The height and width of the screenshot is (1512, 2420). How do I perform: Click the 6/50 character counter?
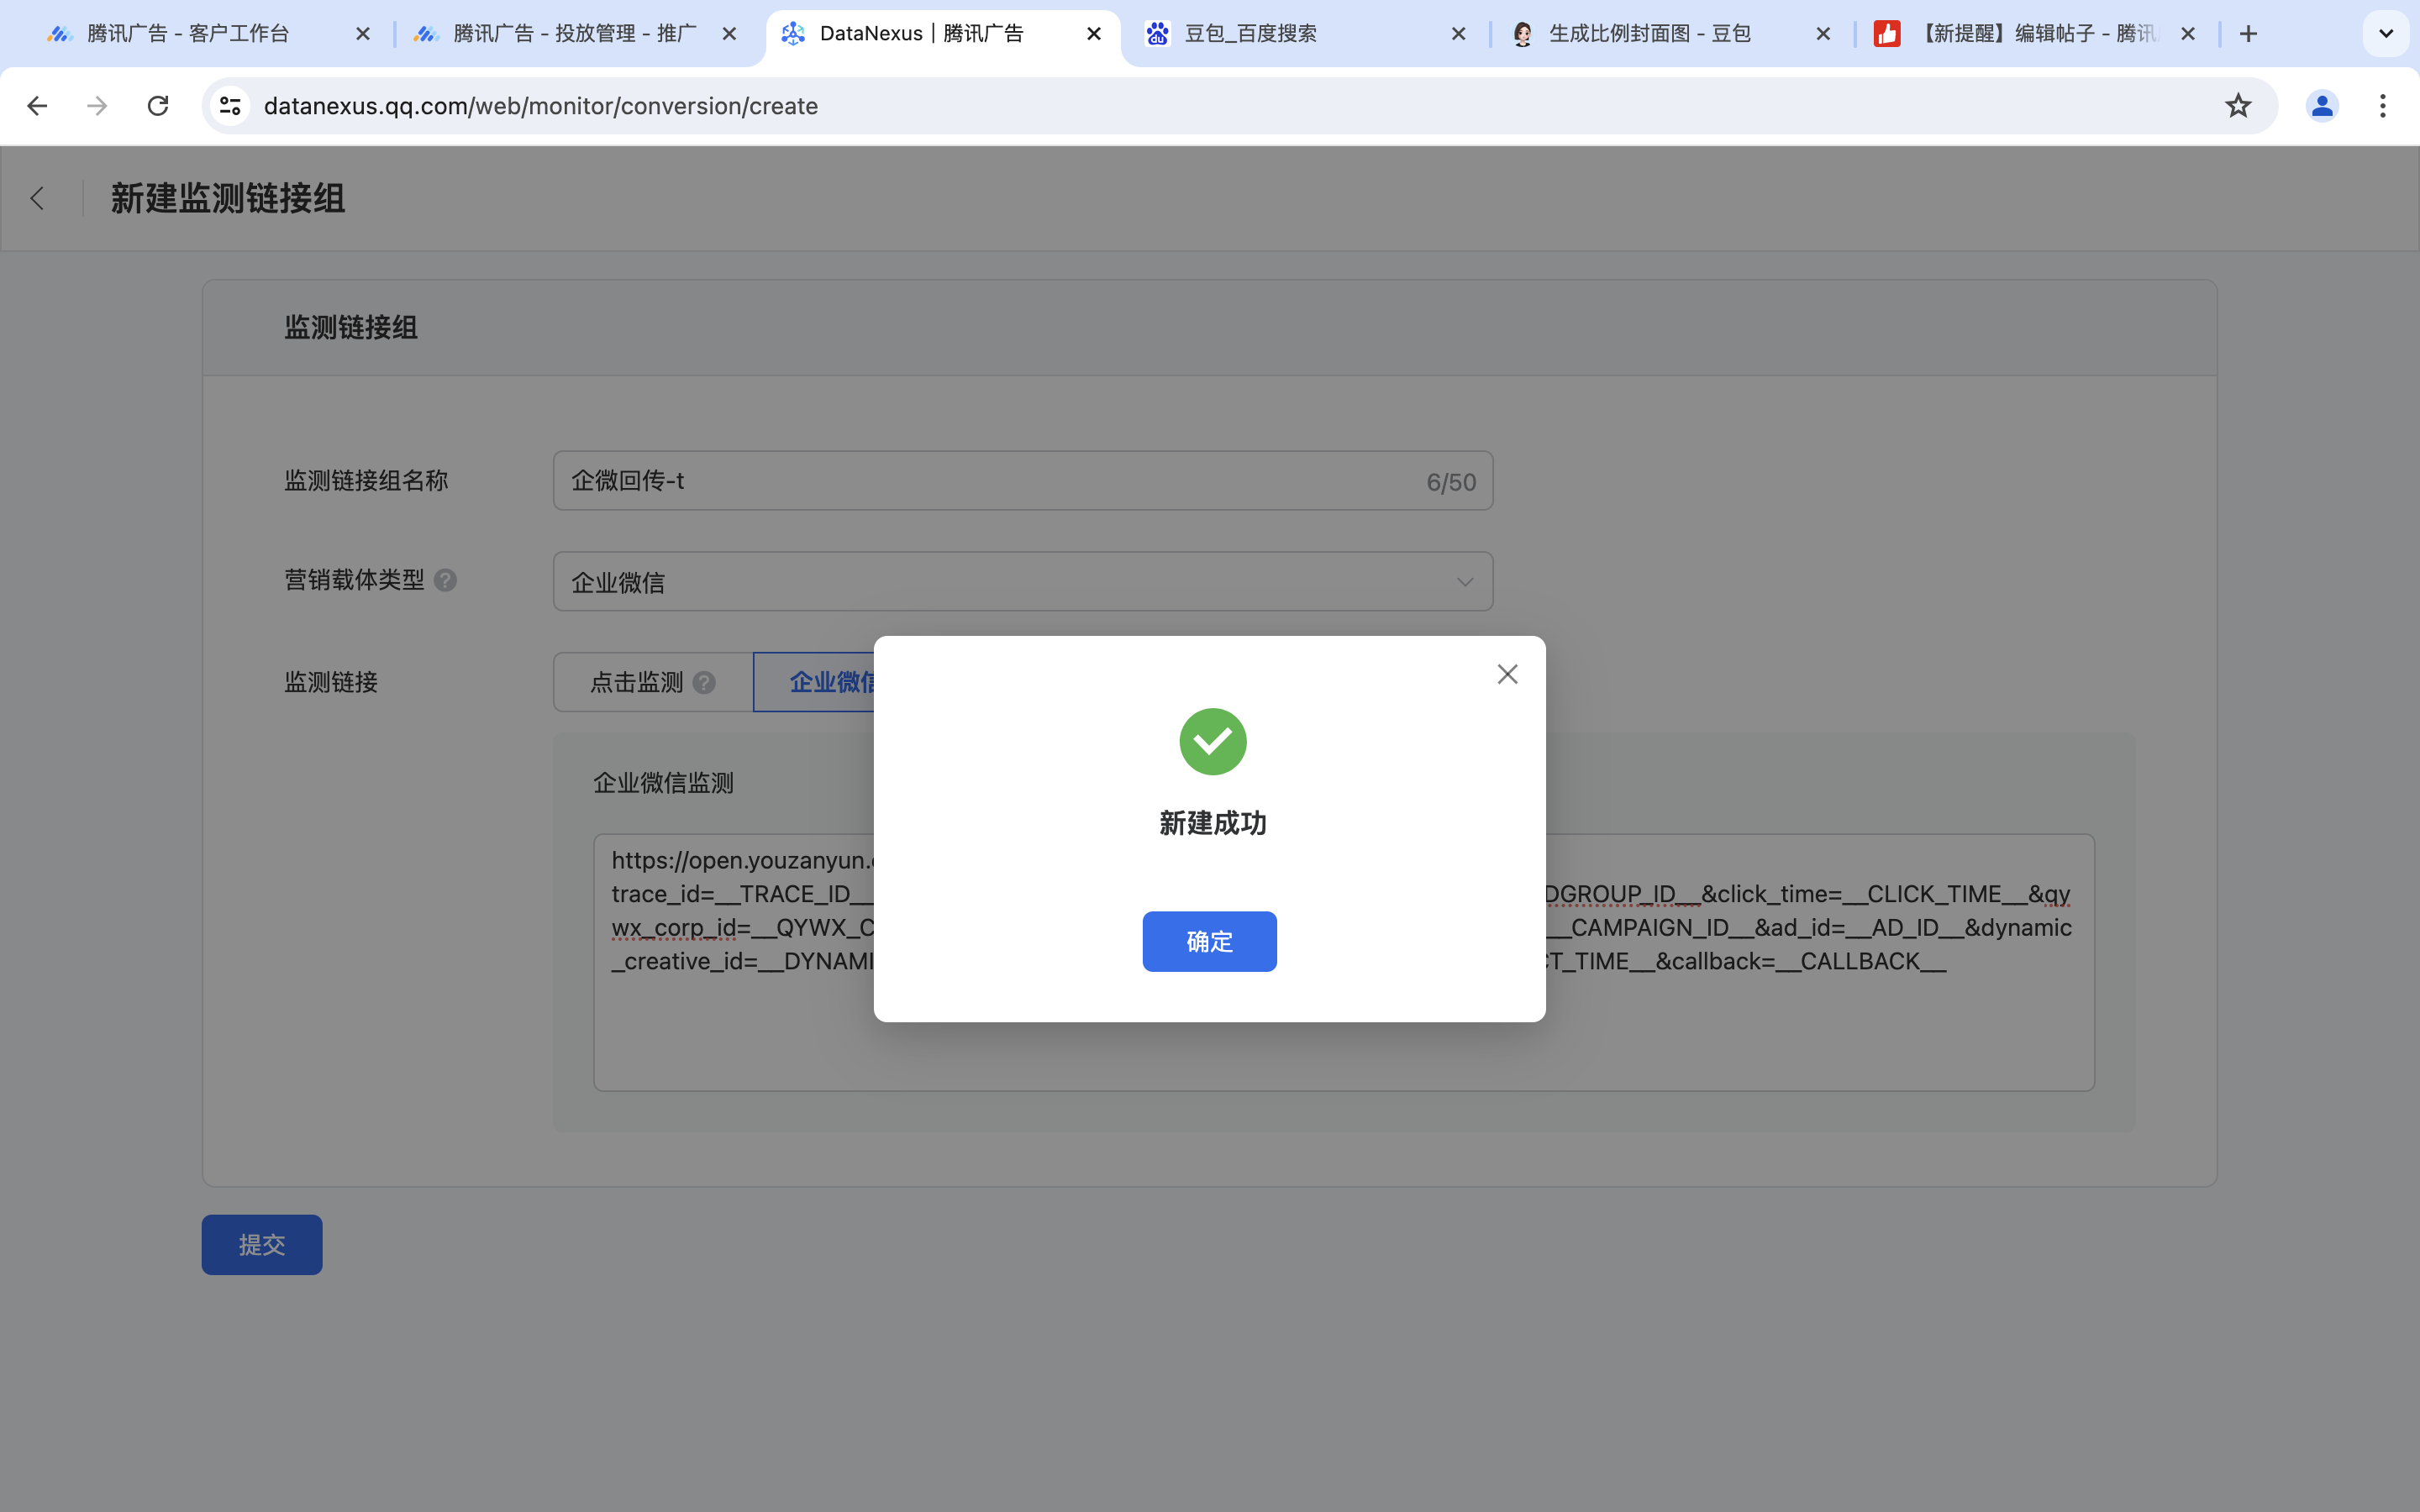(x=1451, y=482)
